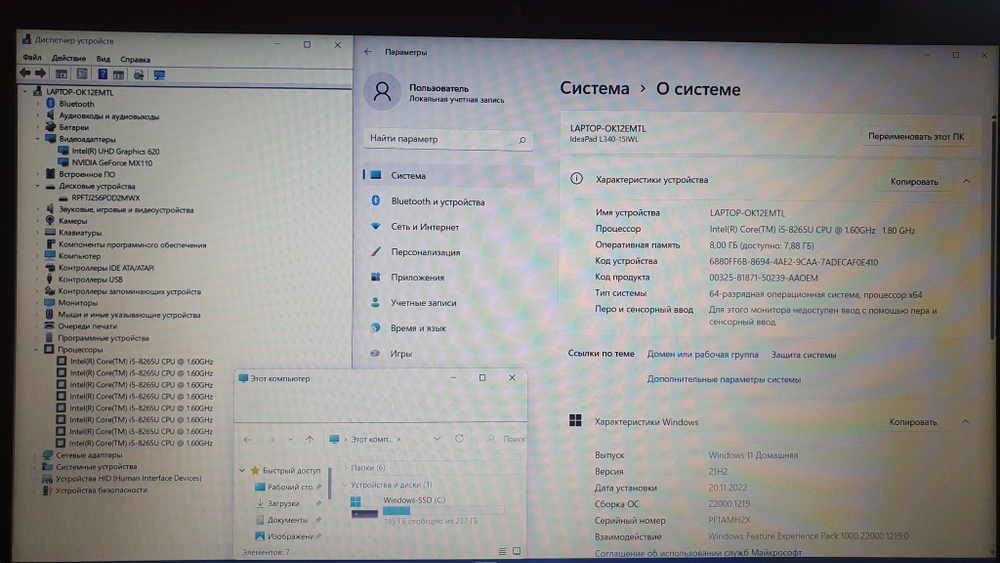The image size is (1000, 563).
Task: Collapse Характеристики Windows section chevron
Action: click(965, 422)
